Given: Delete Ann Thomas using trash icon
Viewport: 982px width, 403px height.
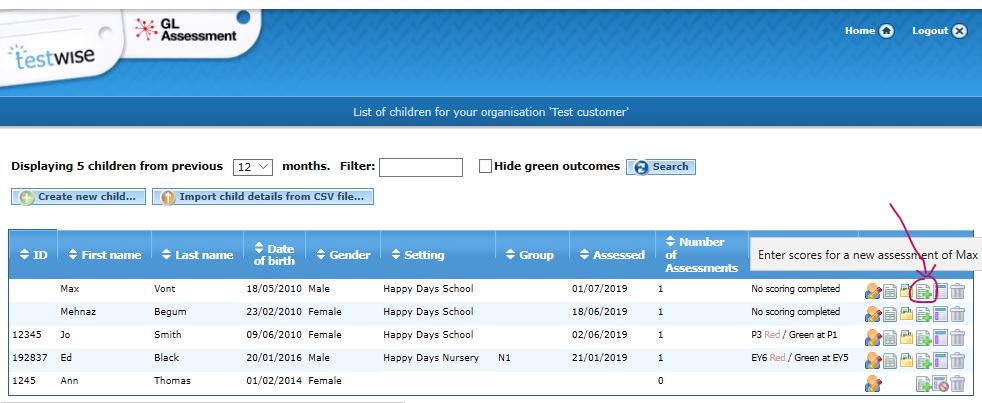Looking at the screenshot, I should click(x=958, y=383).
